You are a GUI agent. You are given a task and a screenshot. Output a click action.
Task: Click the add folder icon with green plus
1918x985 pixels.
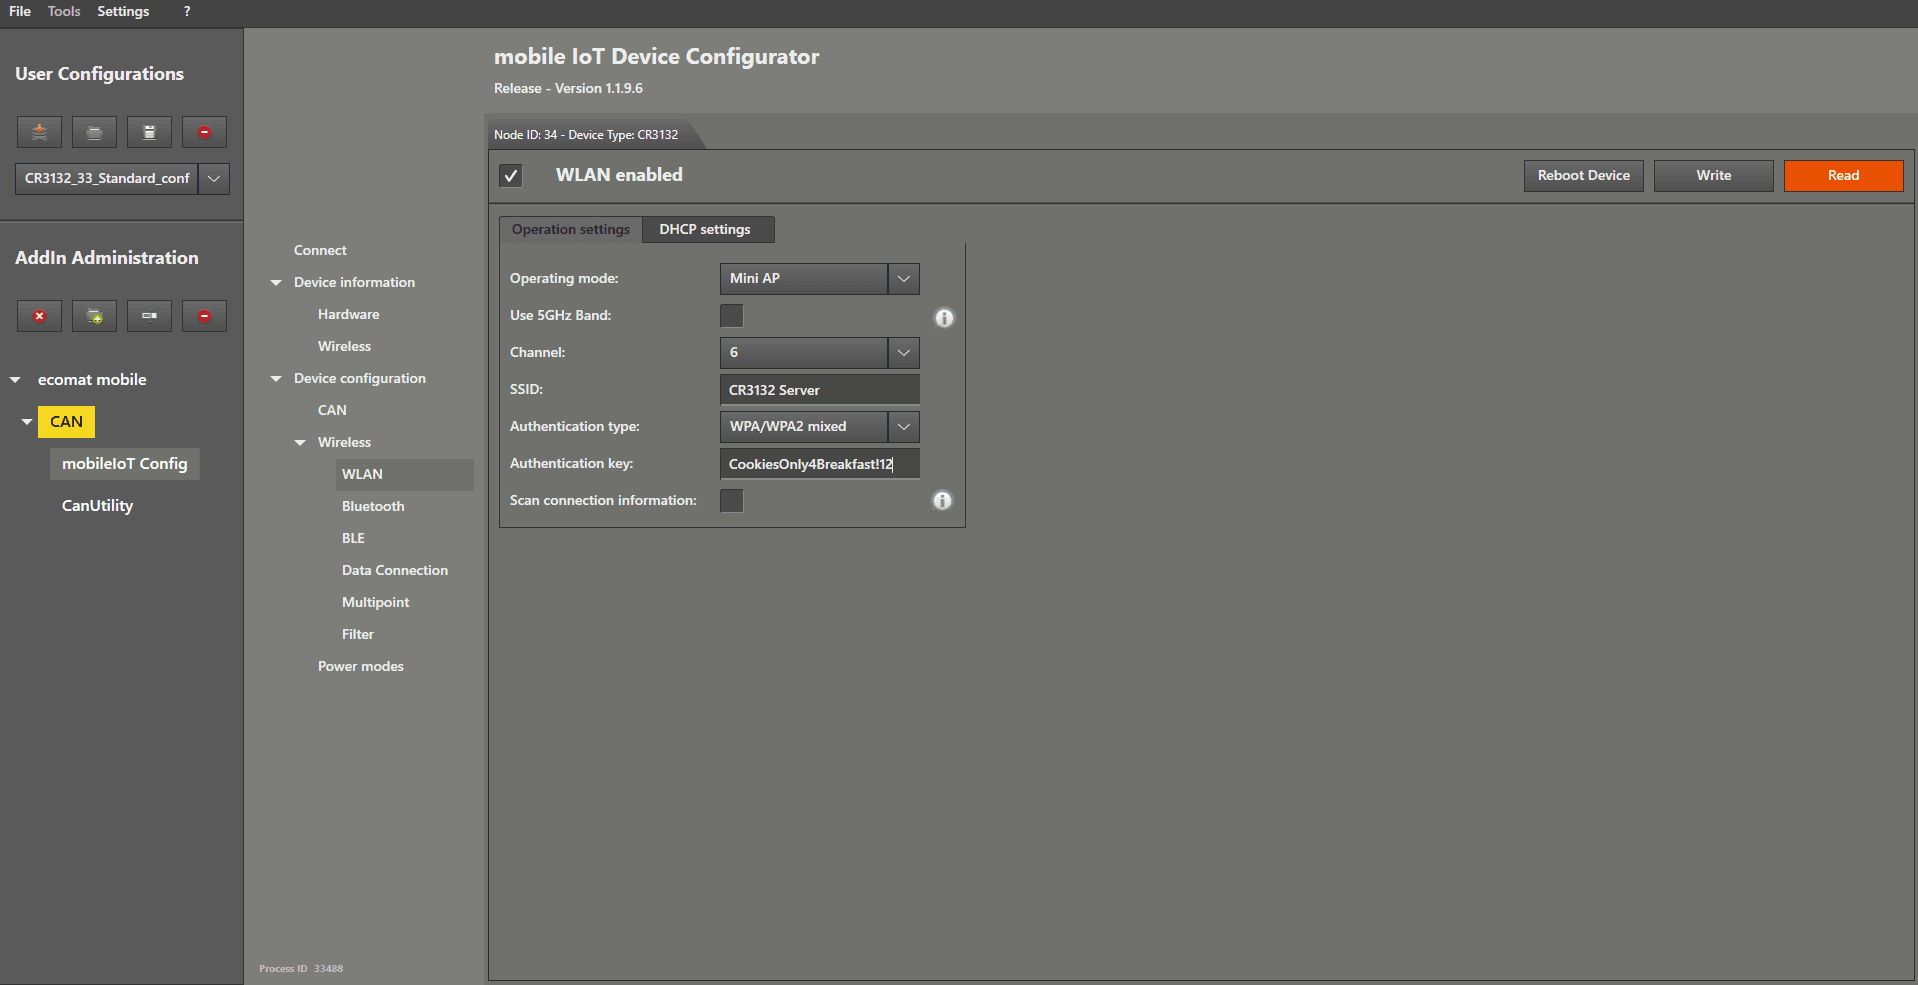click(x=94, y=316)
